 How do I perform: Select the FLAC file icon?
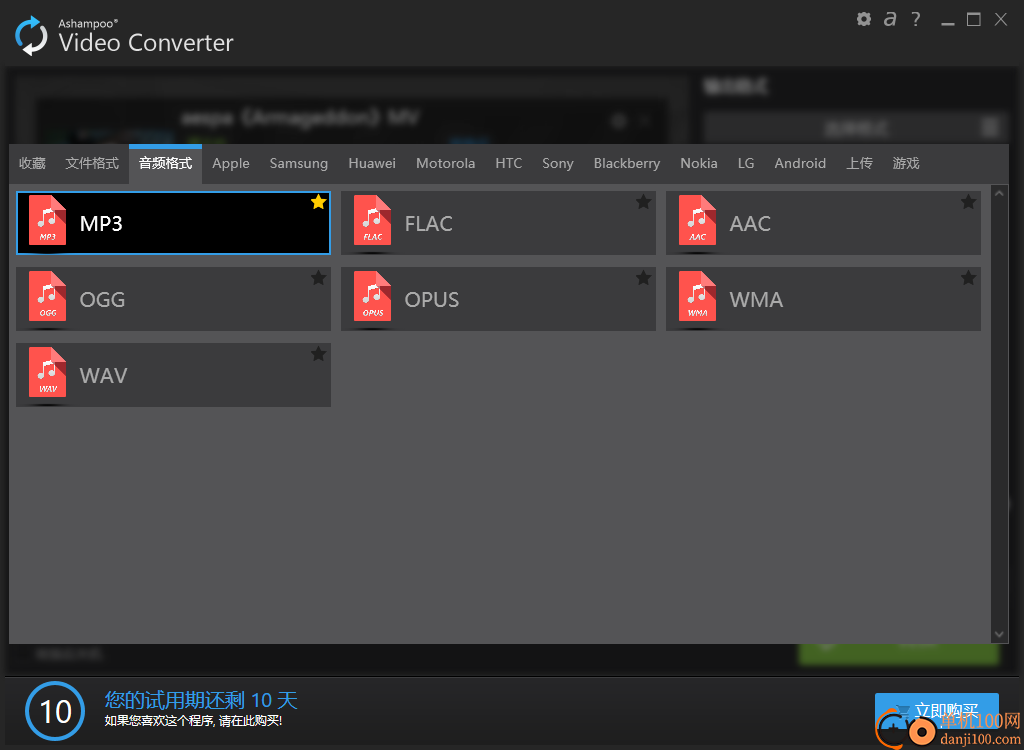372,220
